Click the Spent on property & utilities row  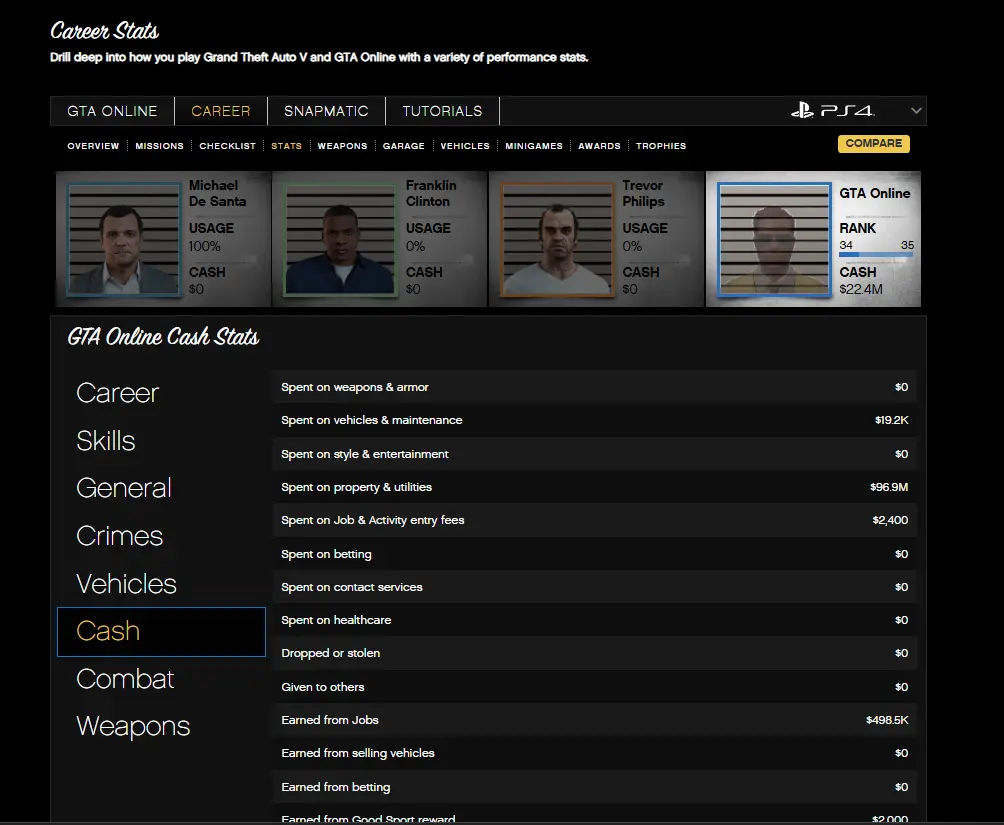(594, 487)
